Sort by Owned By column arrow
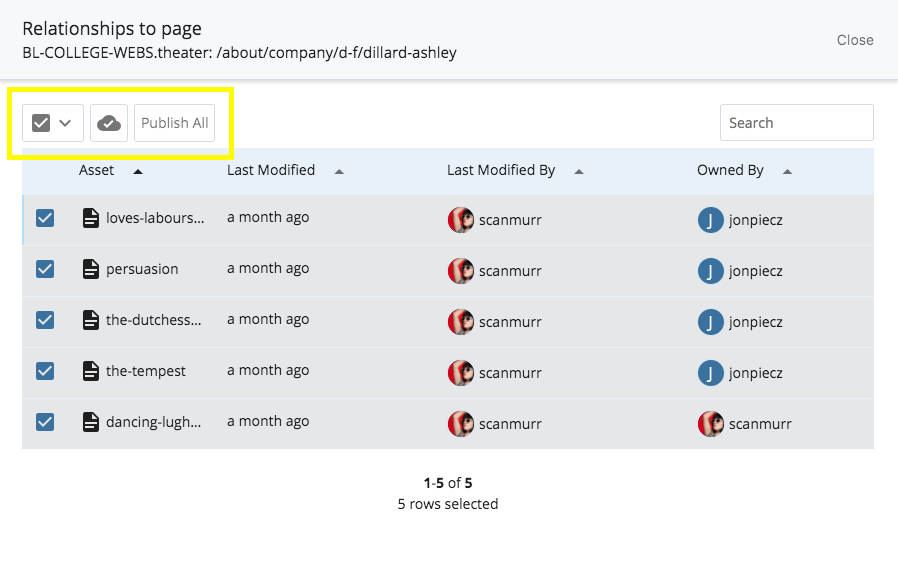This screenshot has width=898, height=561. (x=787, y=171)
